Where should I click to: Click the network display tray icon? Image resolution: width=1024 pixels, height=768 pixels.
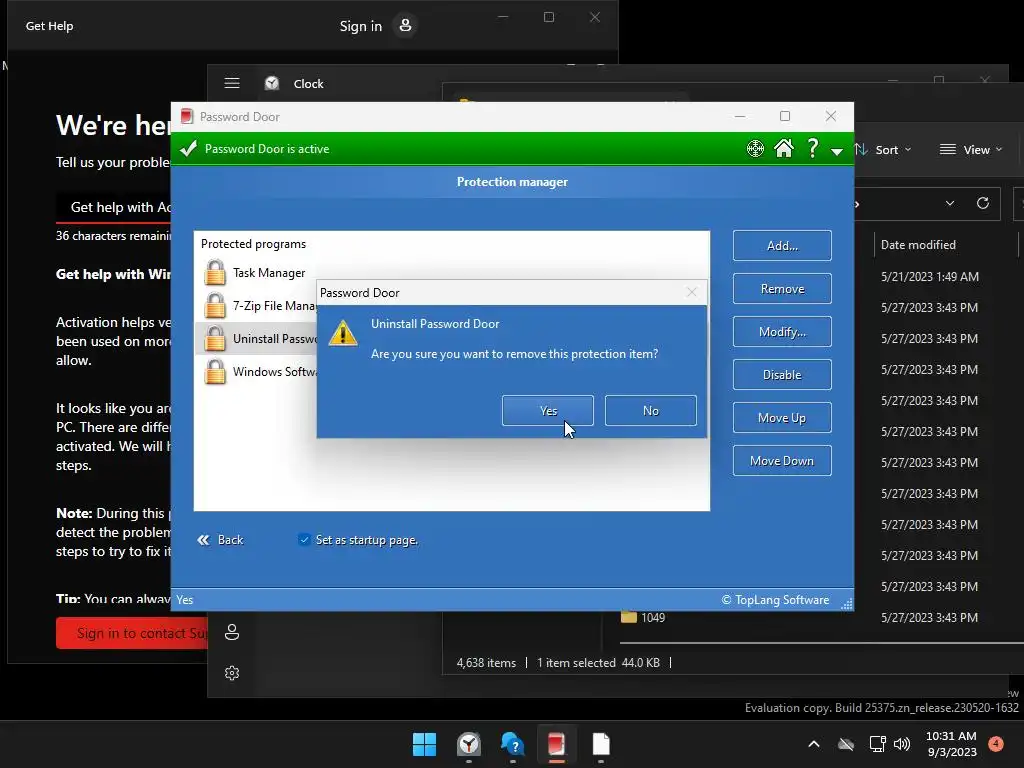(x=878, y=744)
